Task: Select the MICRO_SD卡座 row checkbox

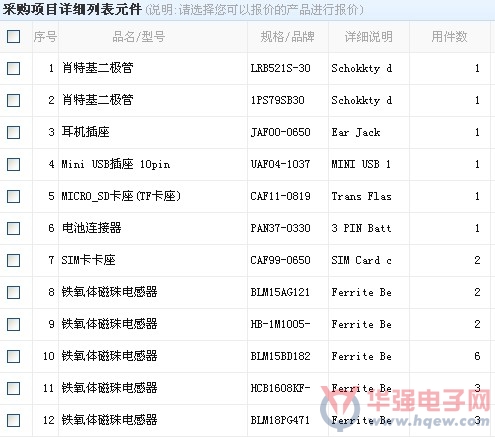Action: pyautogui.click(x=13, y=196)
